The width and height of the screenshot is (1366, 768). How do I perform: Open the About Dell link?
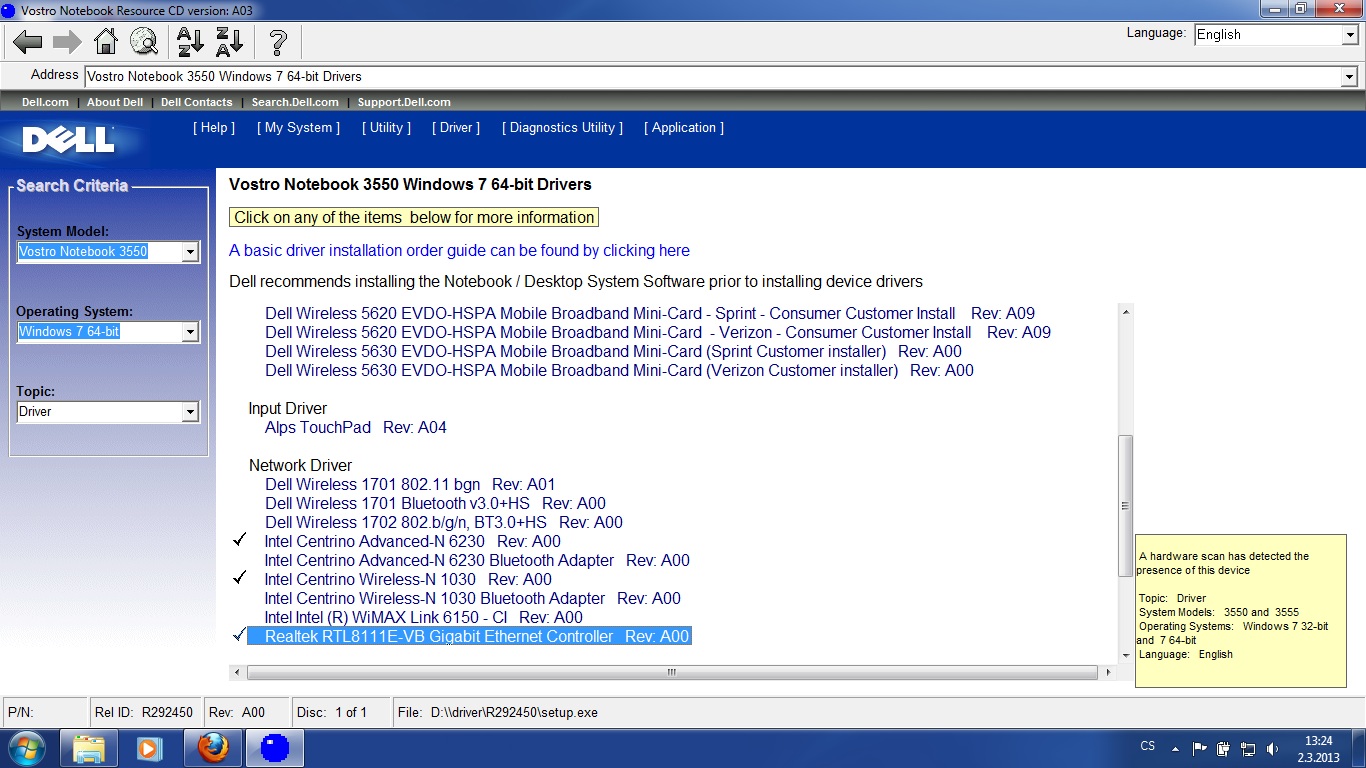[115, 102]
